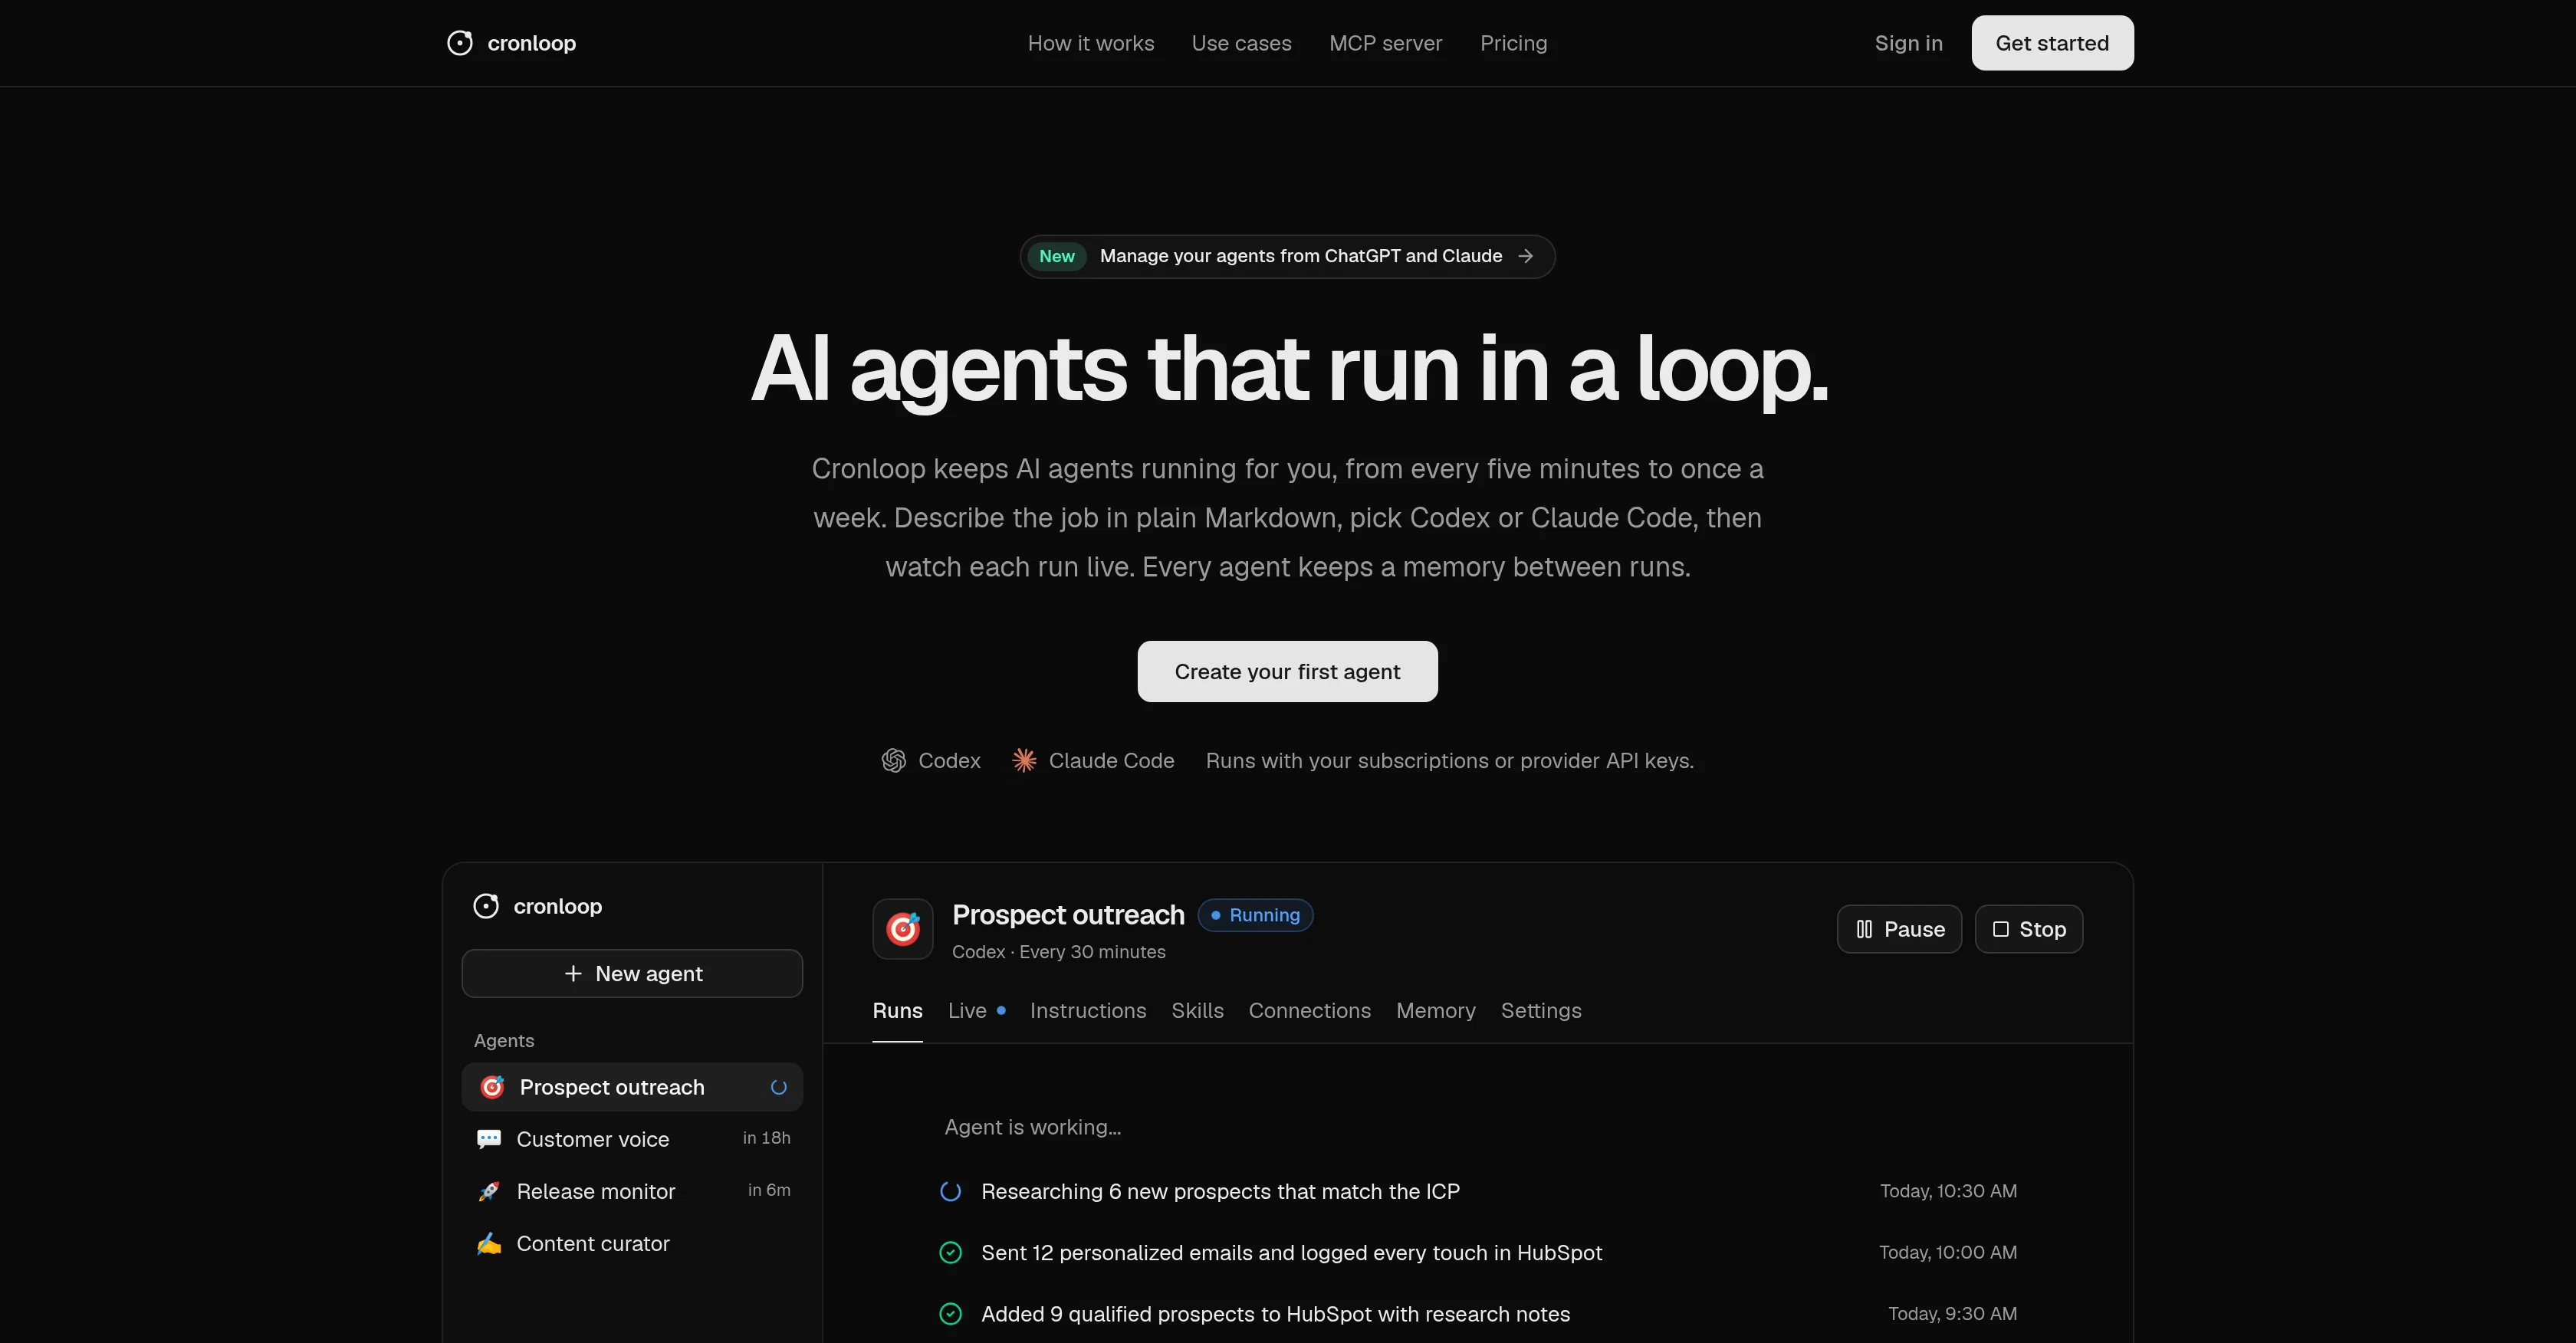Switch to the Live tab
Screen dimensions: 2576x1343
point(976,1010)
